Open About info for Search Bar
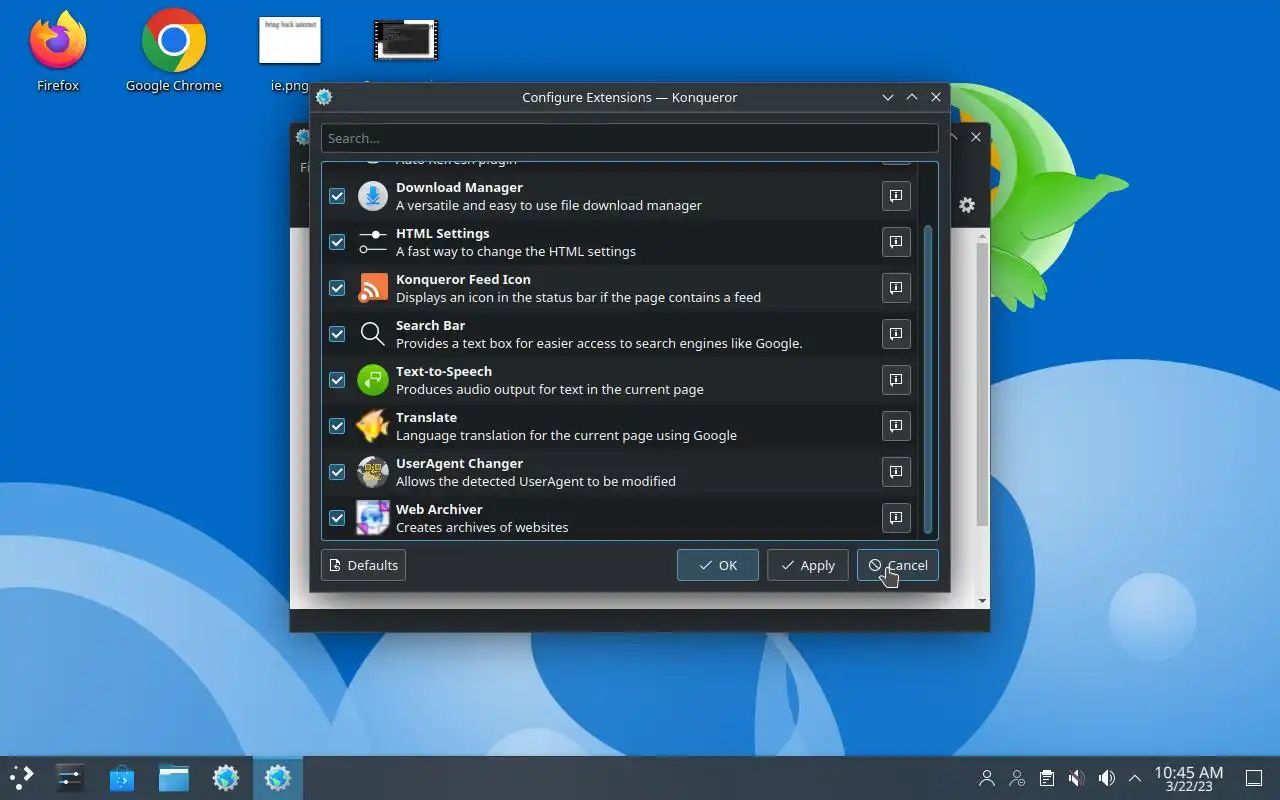The height and width of the screenshot is (800, 1280). 896,334
